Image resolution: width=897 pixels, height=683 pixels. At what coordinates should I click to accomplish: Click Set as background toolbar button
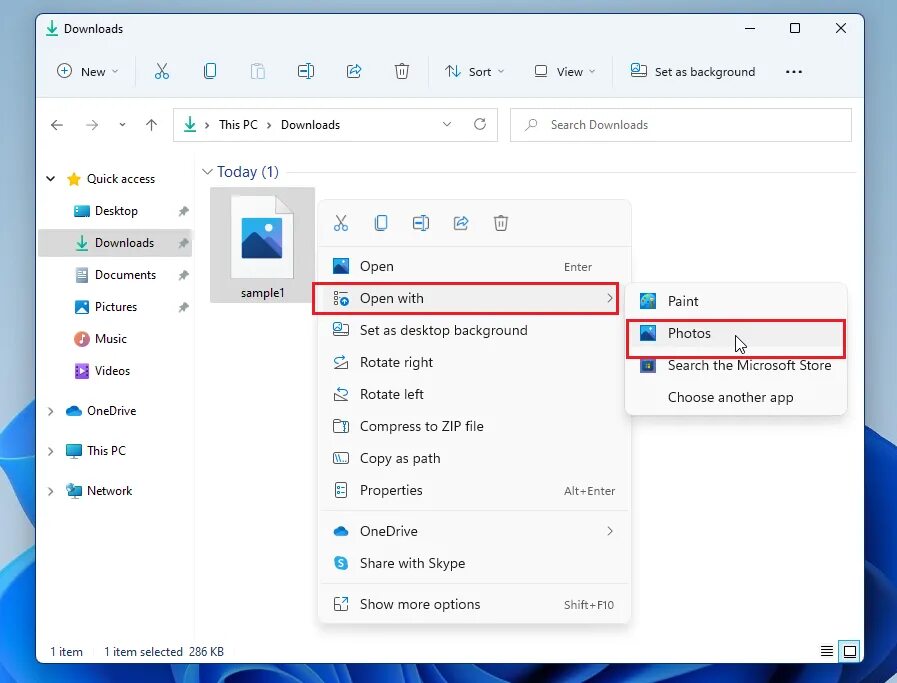tap(693, 72)
